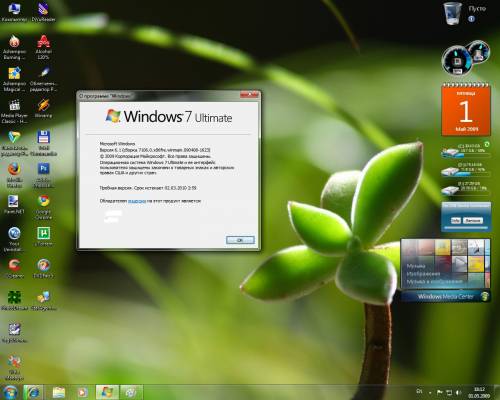Click the right button in blue gadget

[473, 221]
